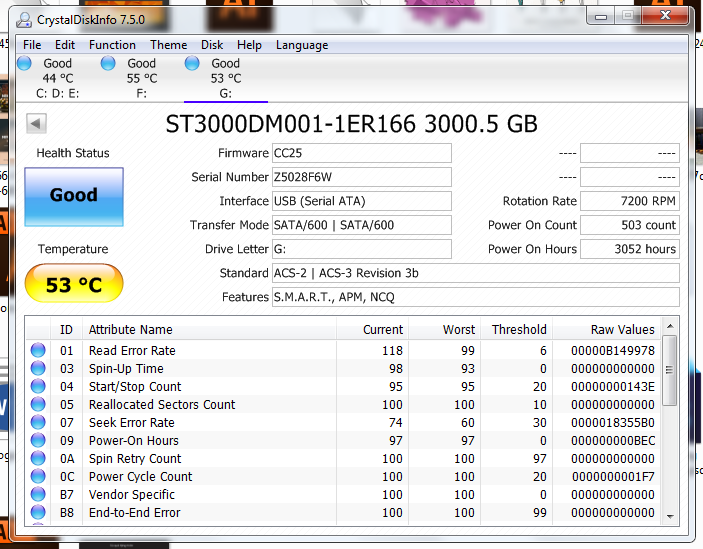Click status orb for Read Error Rate
Image resolution: width=703 pixels, height=549 pixels.
(x=39, y=351)
